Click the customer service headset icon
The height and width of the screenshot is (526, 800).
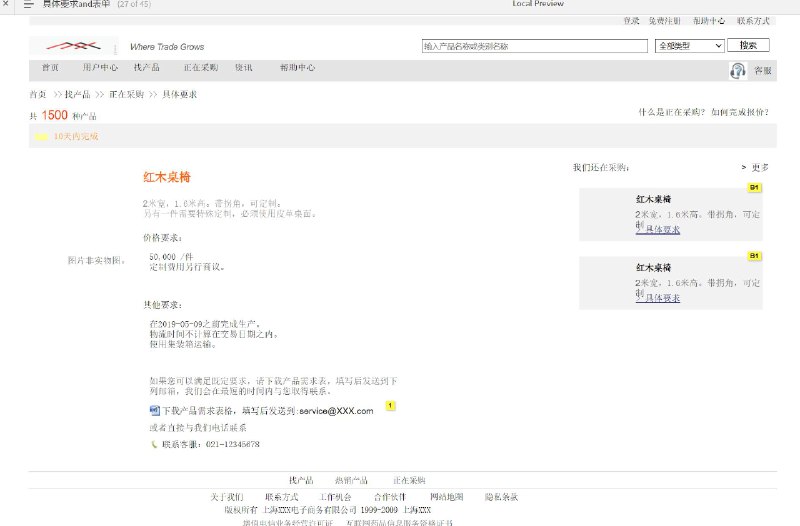[x=737, y=70]
